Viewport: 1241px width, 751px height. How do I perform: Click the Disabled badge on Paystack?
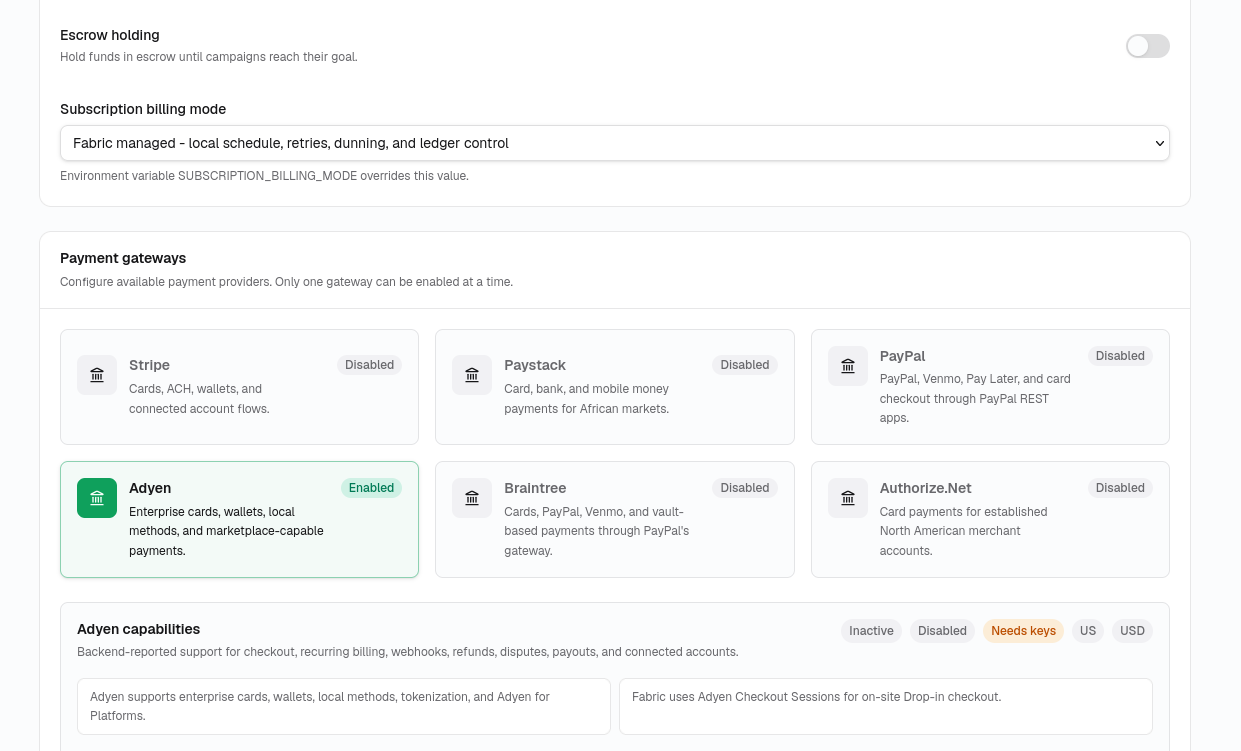click(x=745, y=365)
